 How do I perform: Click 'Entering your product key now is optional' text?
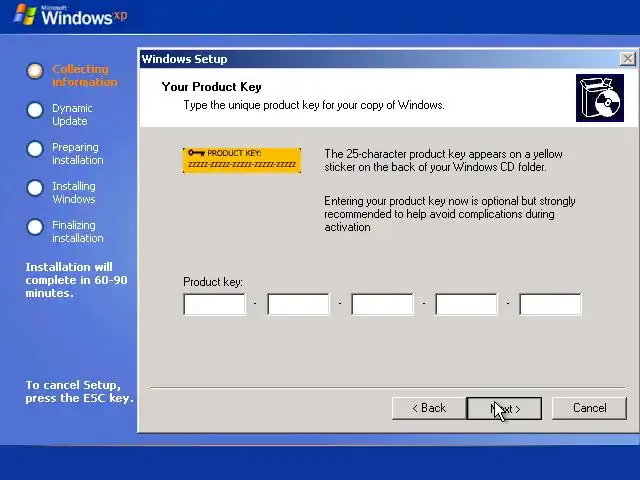pos(450,214)
